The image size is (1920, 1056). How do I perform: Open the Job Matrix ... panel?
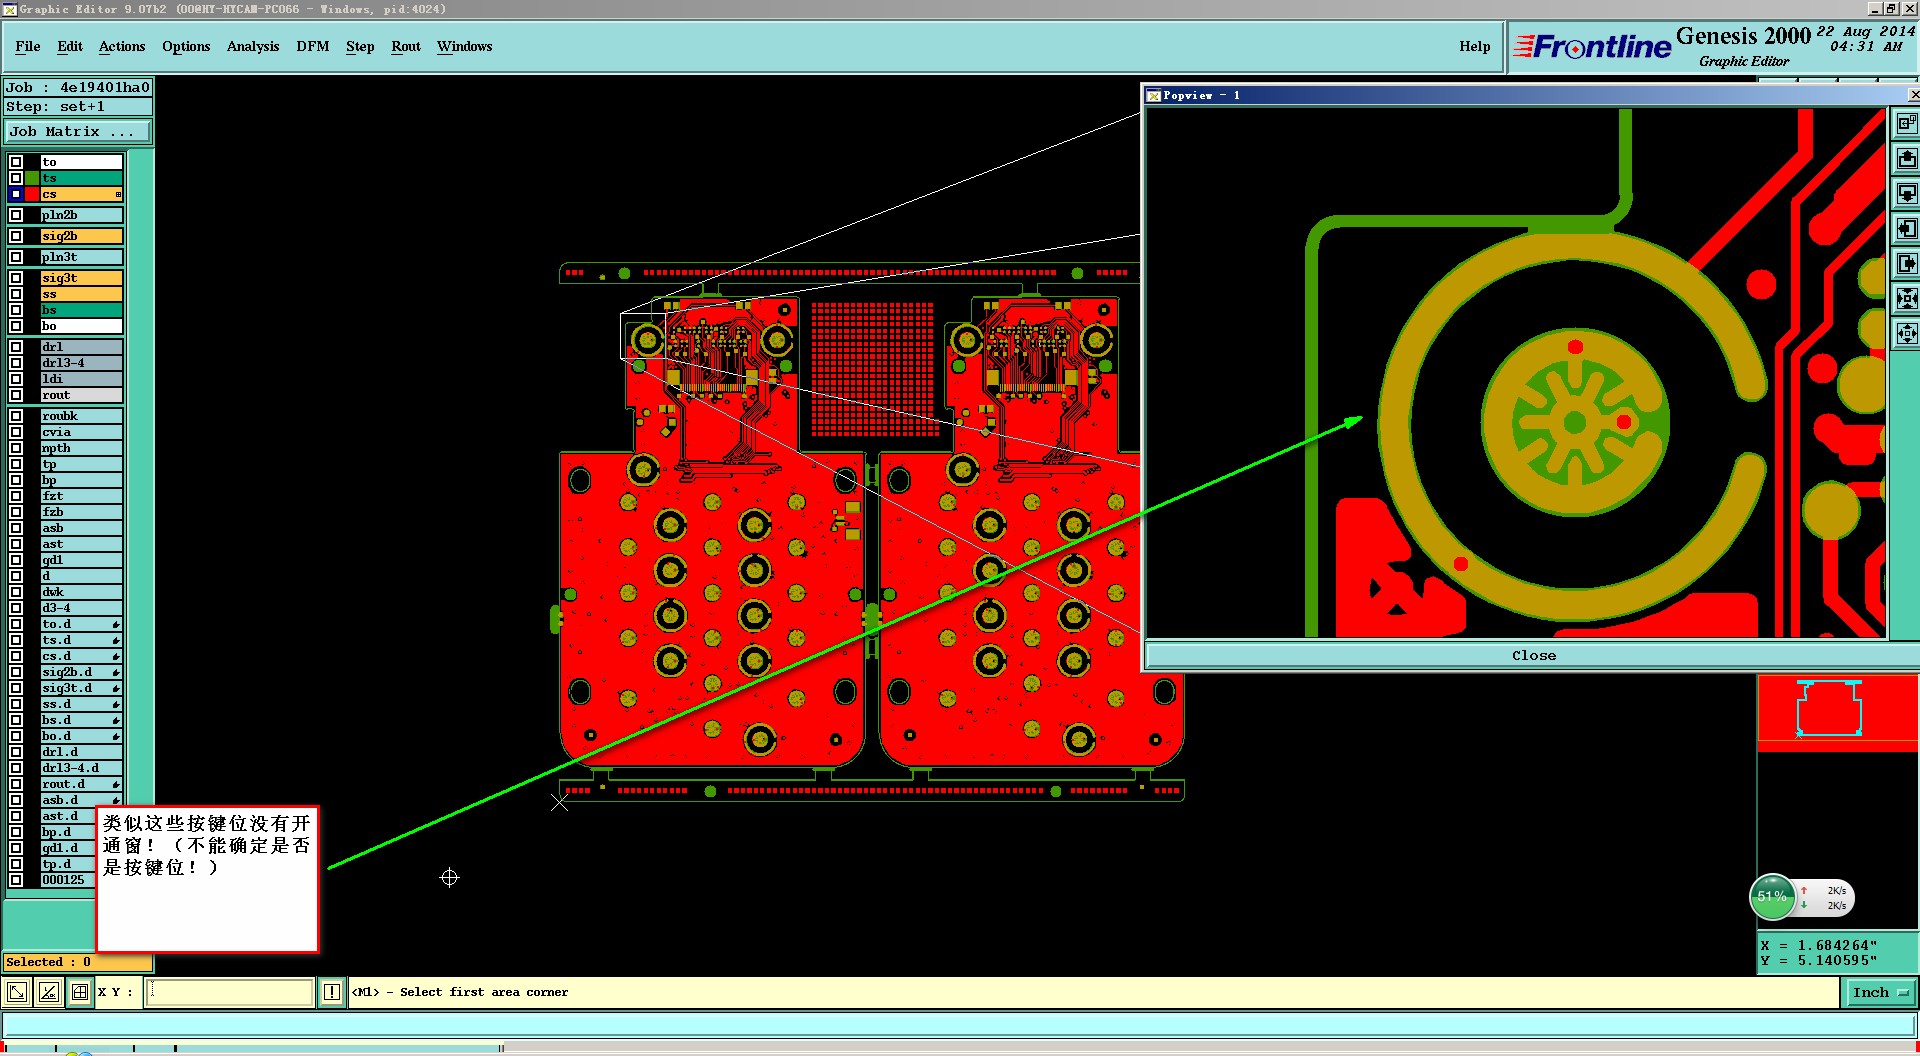pyautogui.click(x=78, y=132)
